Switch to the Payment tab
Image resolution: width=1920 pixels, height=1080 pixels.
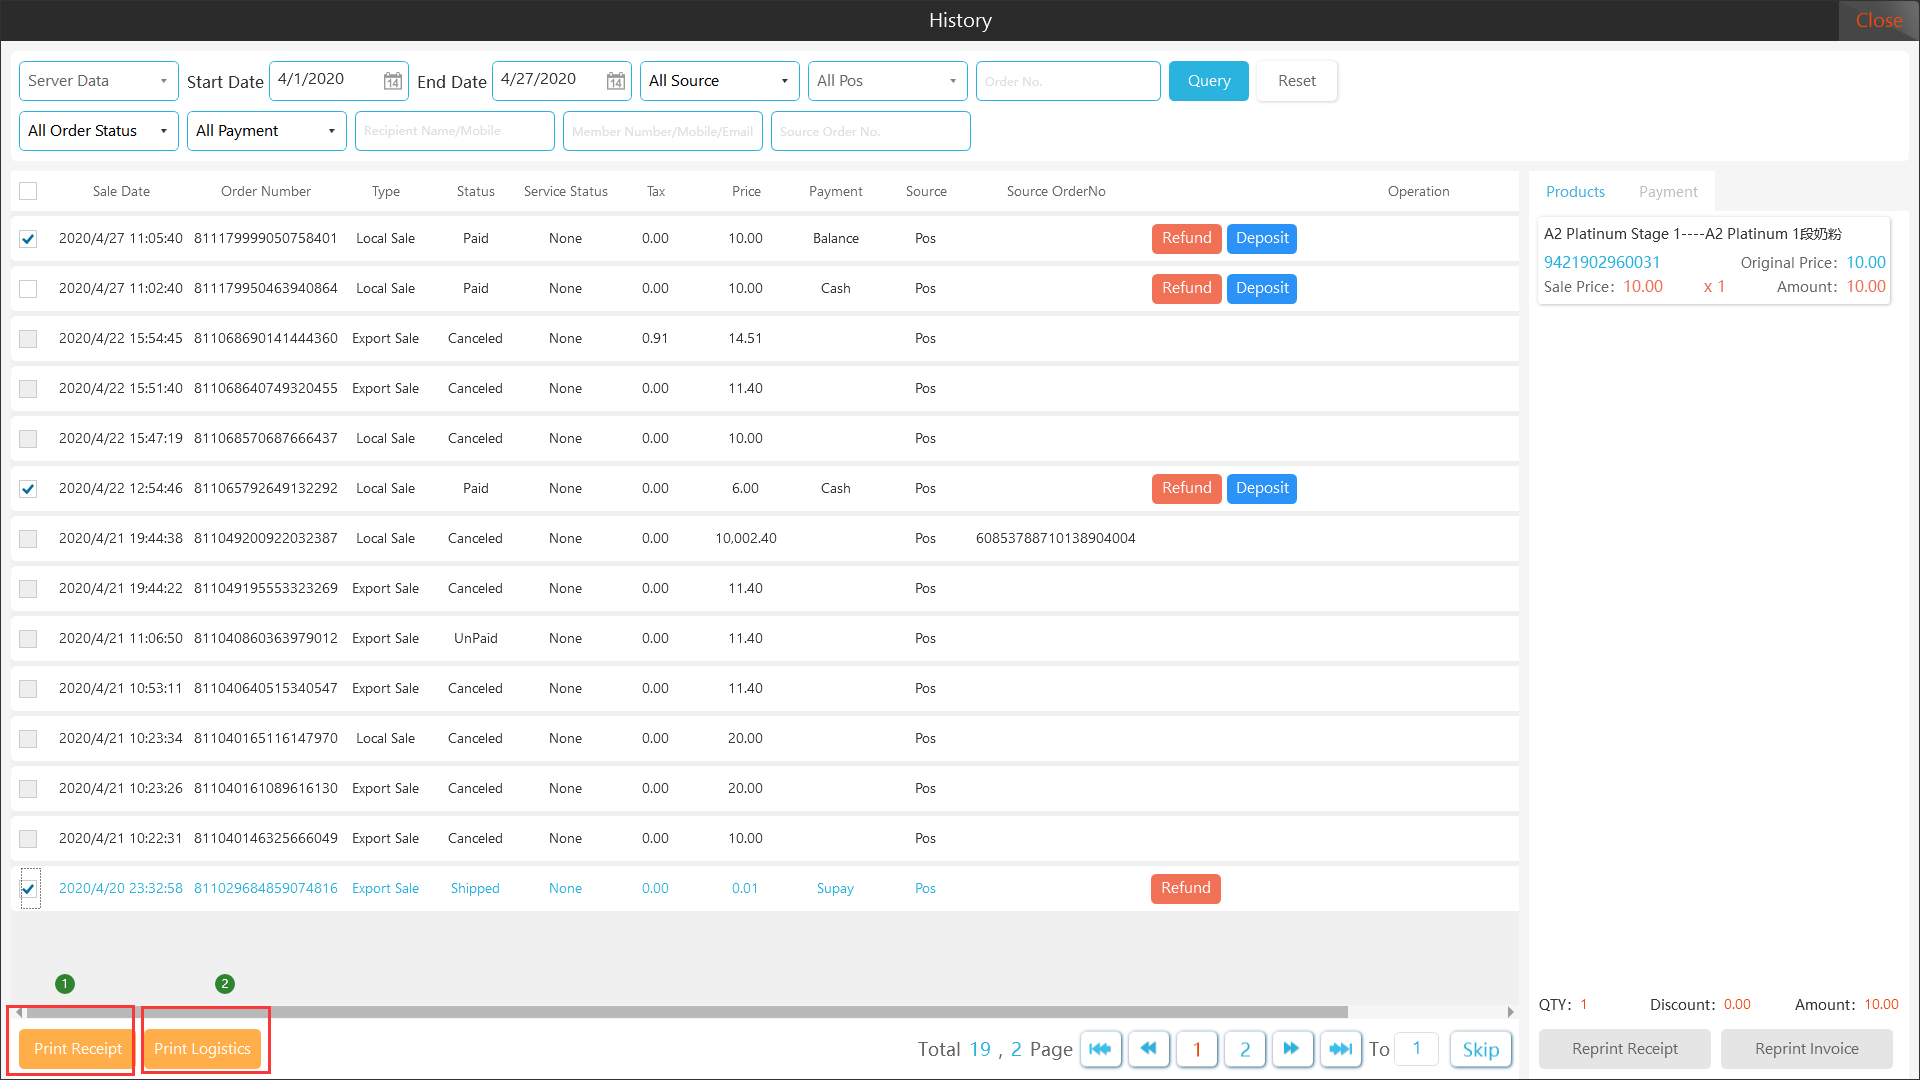(1667, 192)
